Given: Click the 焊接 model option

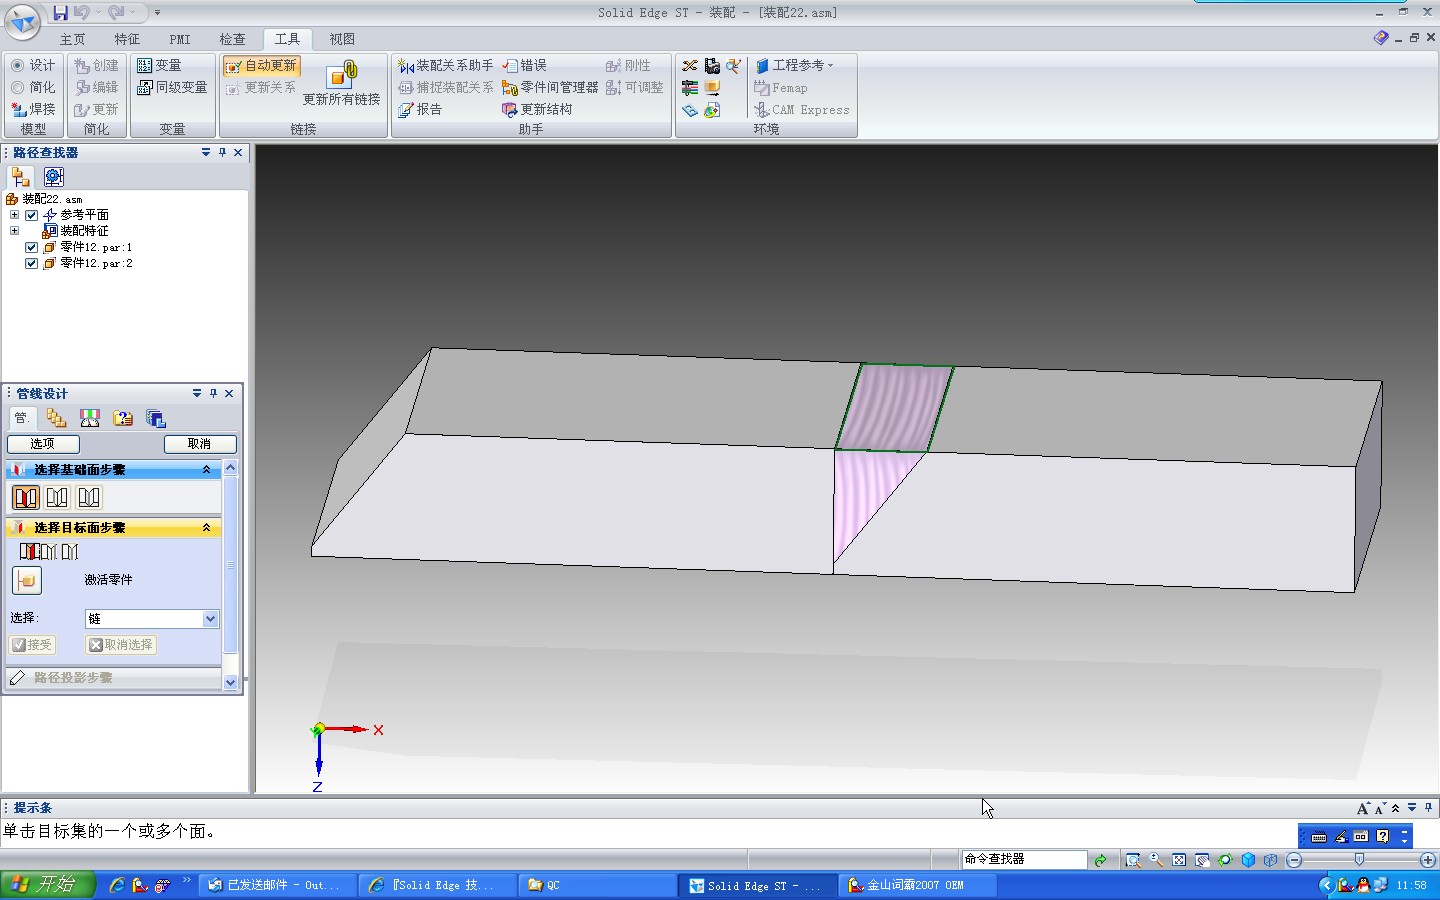Looking at the screenshot, I should pyautogui.click(x=33, y=109).
